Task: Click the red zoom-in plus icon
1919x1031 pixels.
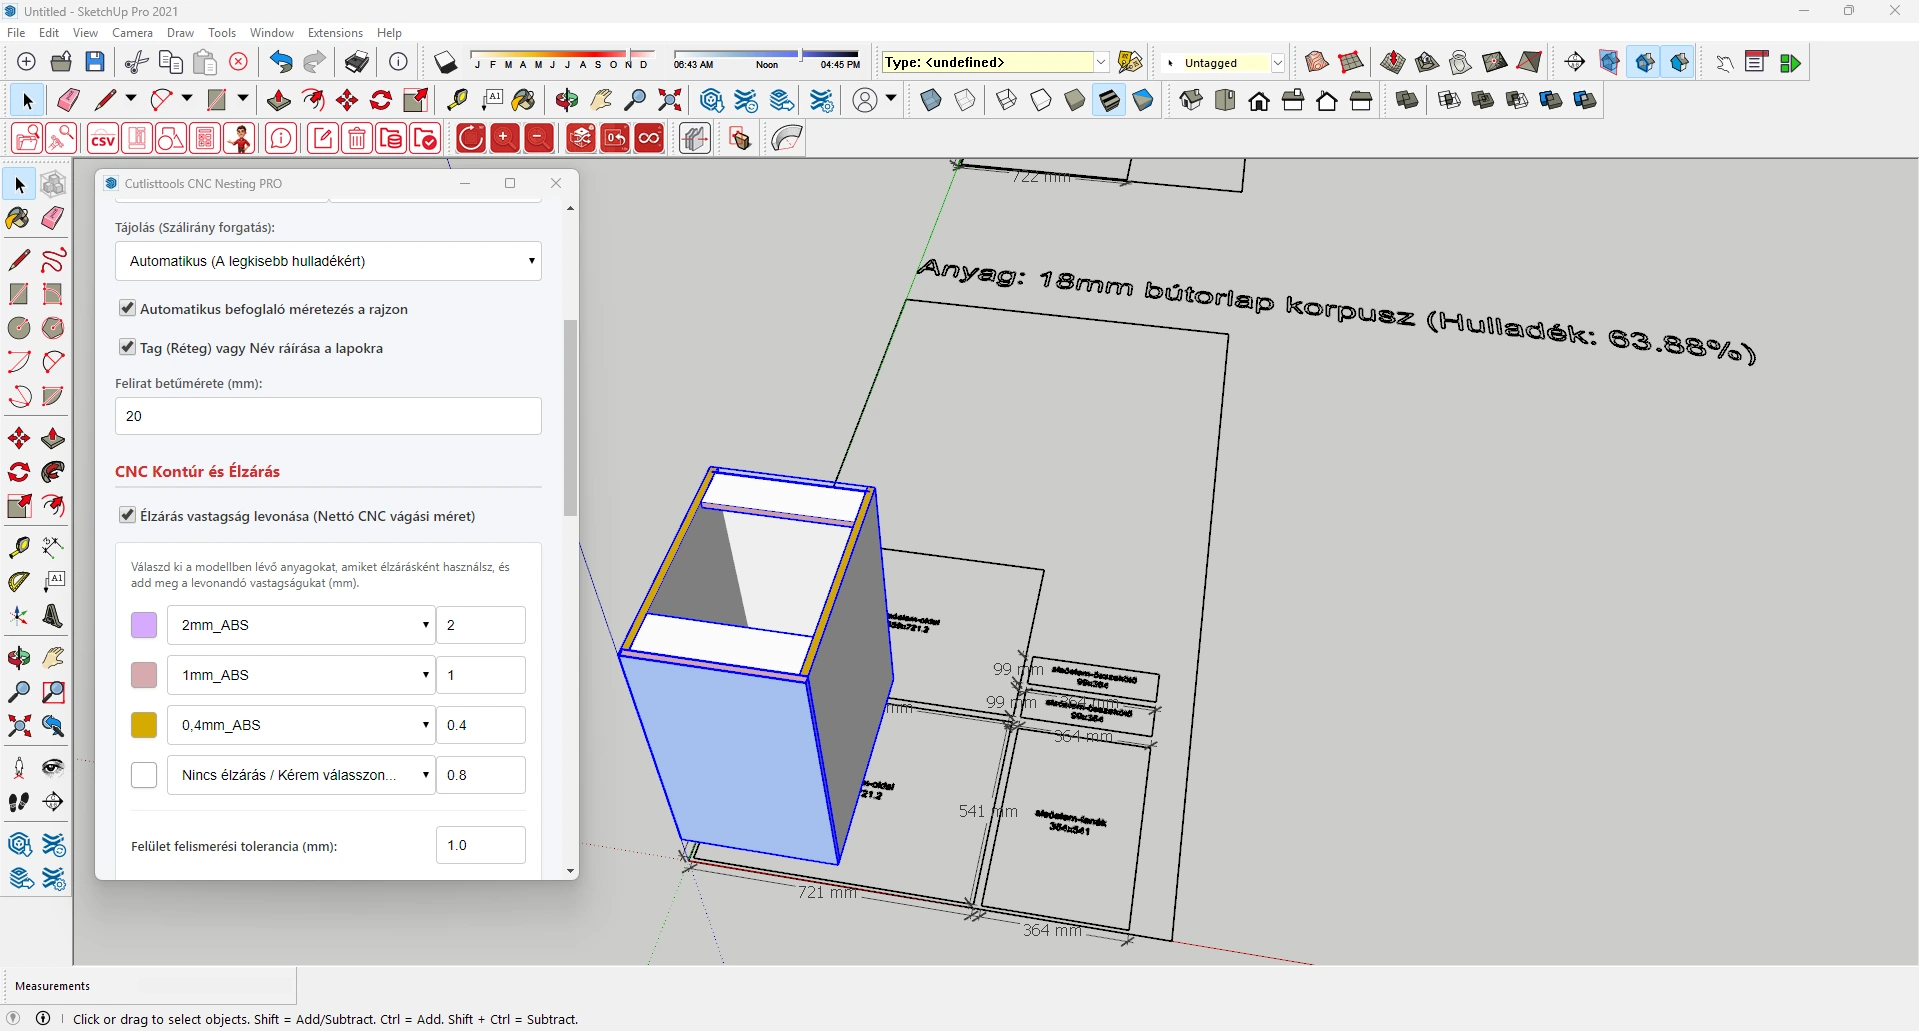Action: point(505,139)
